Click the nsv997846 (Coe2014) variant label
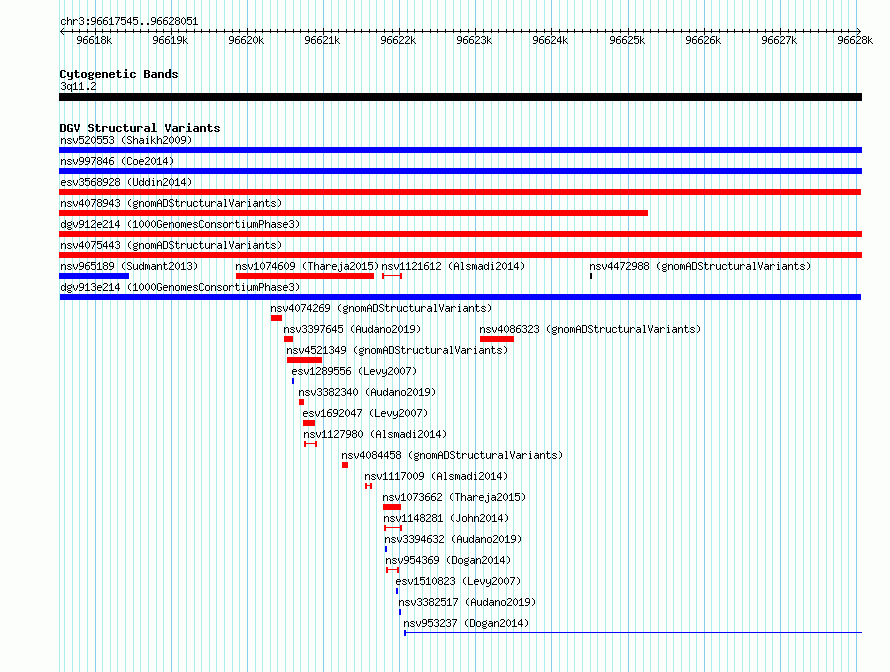Viewport: 890px width, 672px height. tap(117, 161)
